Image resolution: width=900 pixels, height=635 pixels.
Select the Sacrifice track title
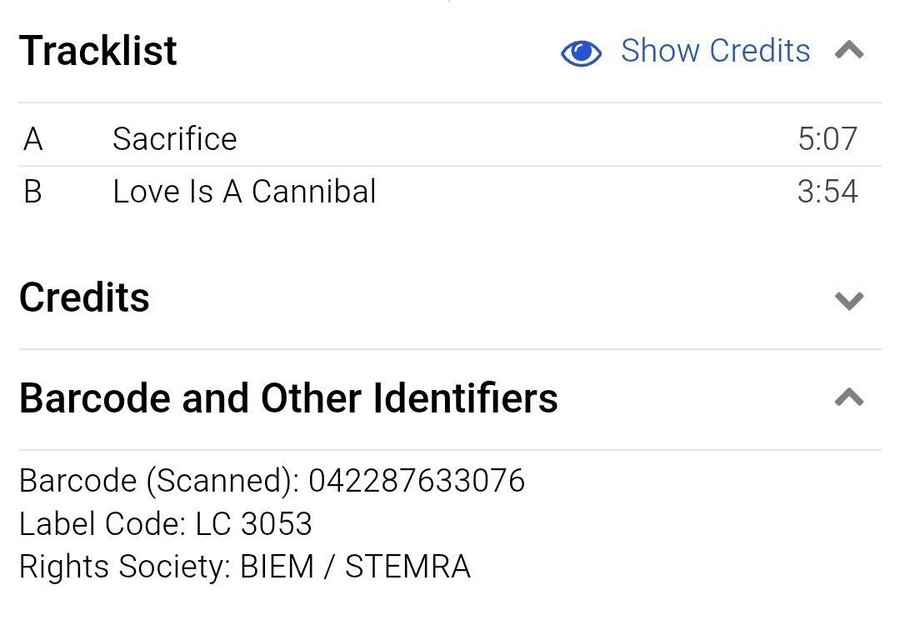[174, 139]
